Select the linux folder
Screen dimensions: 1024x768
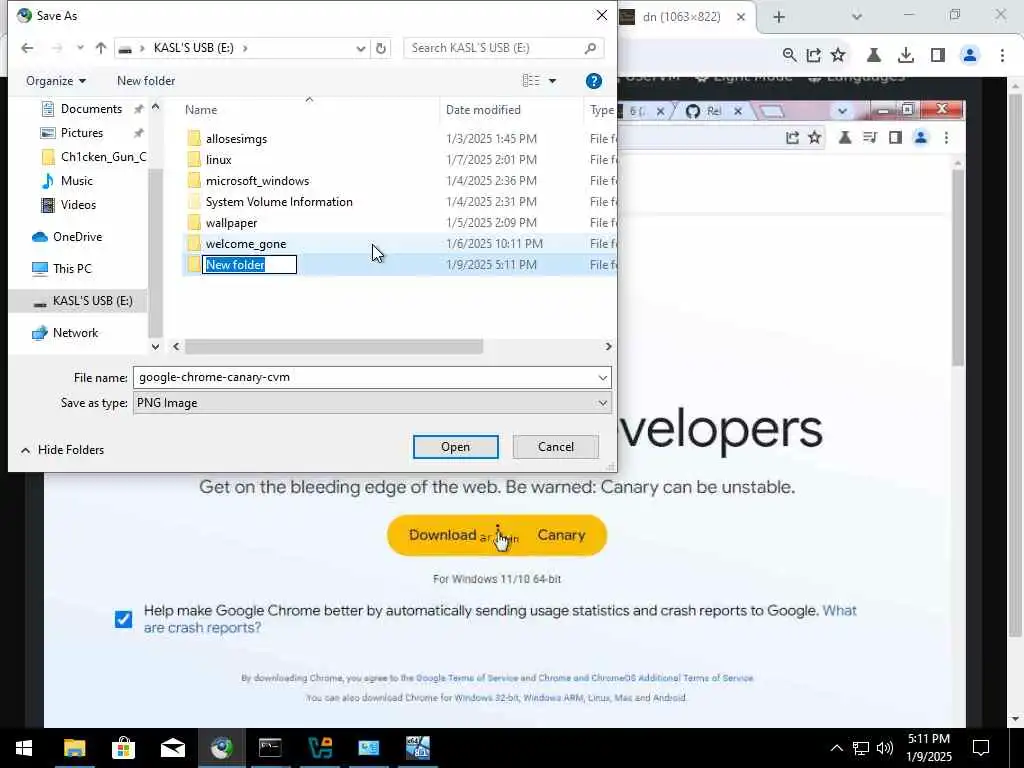click(x=218, y=159)
